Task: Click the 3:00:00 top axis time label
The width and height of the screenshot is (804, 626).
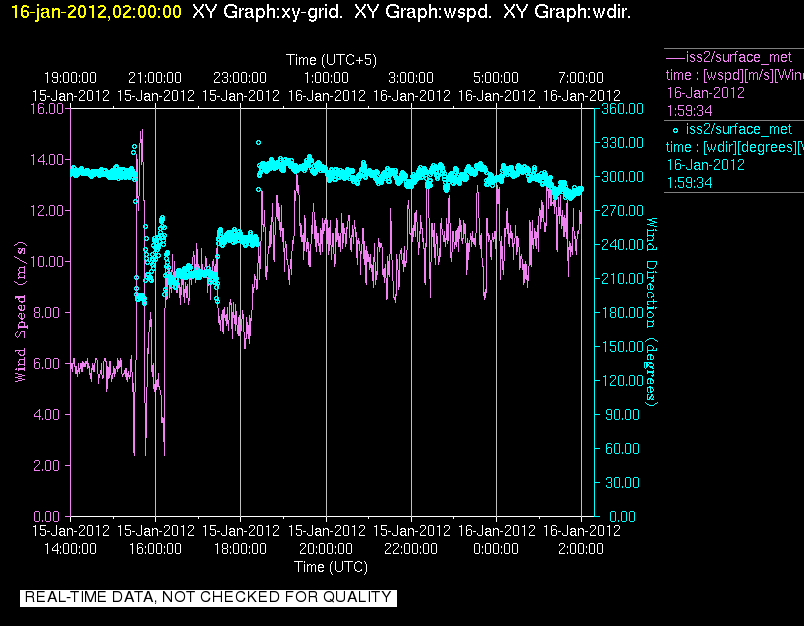Action: click(411, 78)
